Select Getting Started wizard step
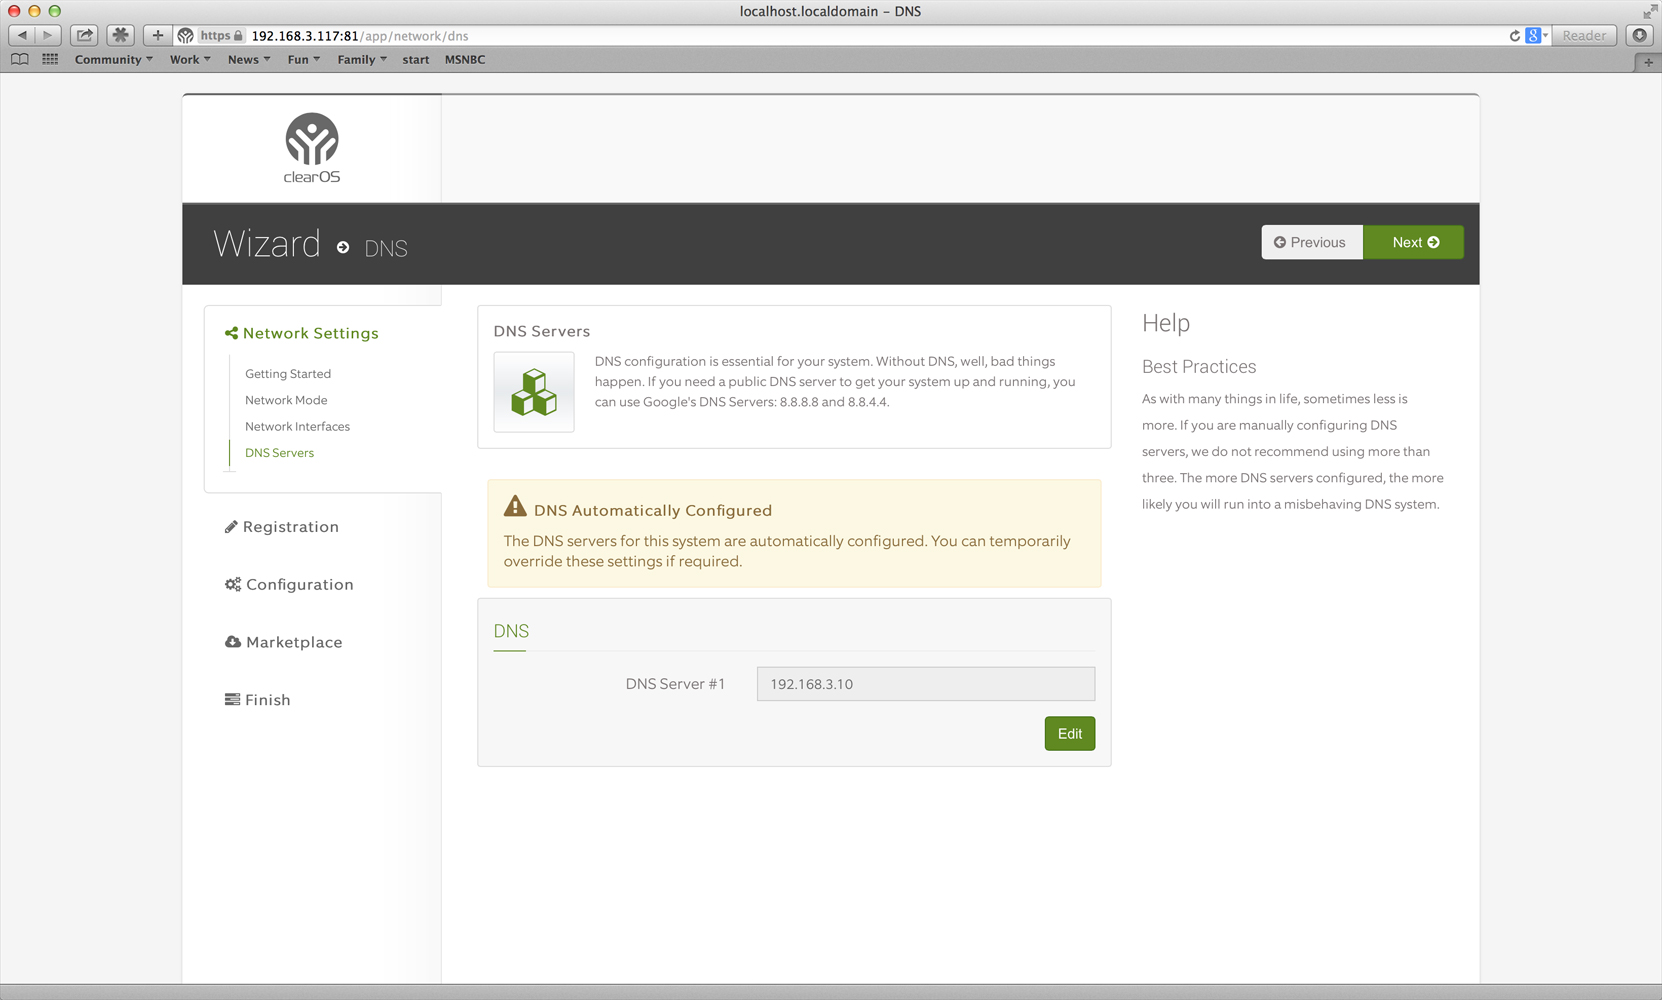The height and width of the screenshot is (1000, 1662). pyautogui.click(x=288, y=374)
